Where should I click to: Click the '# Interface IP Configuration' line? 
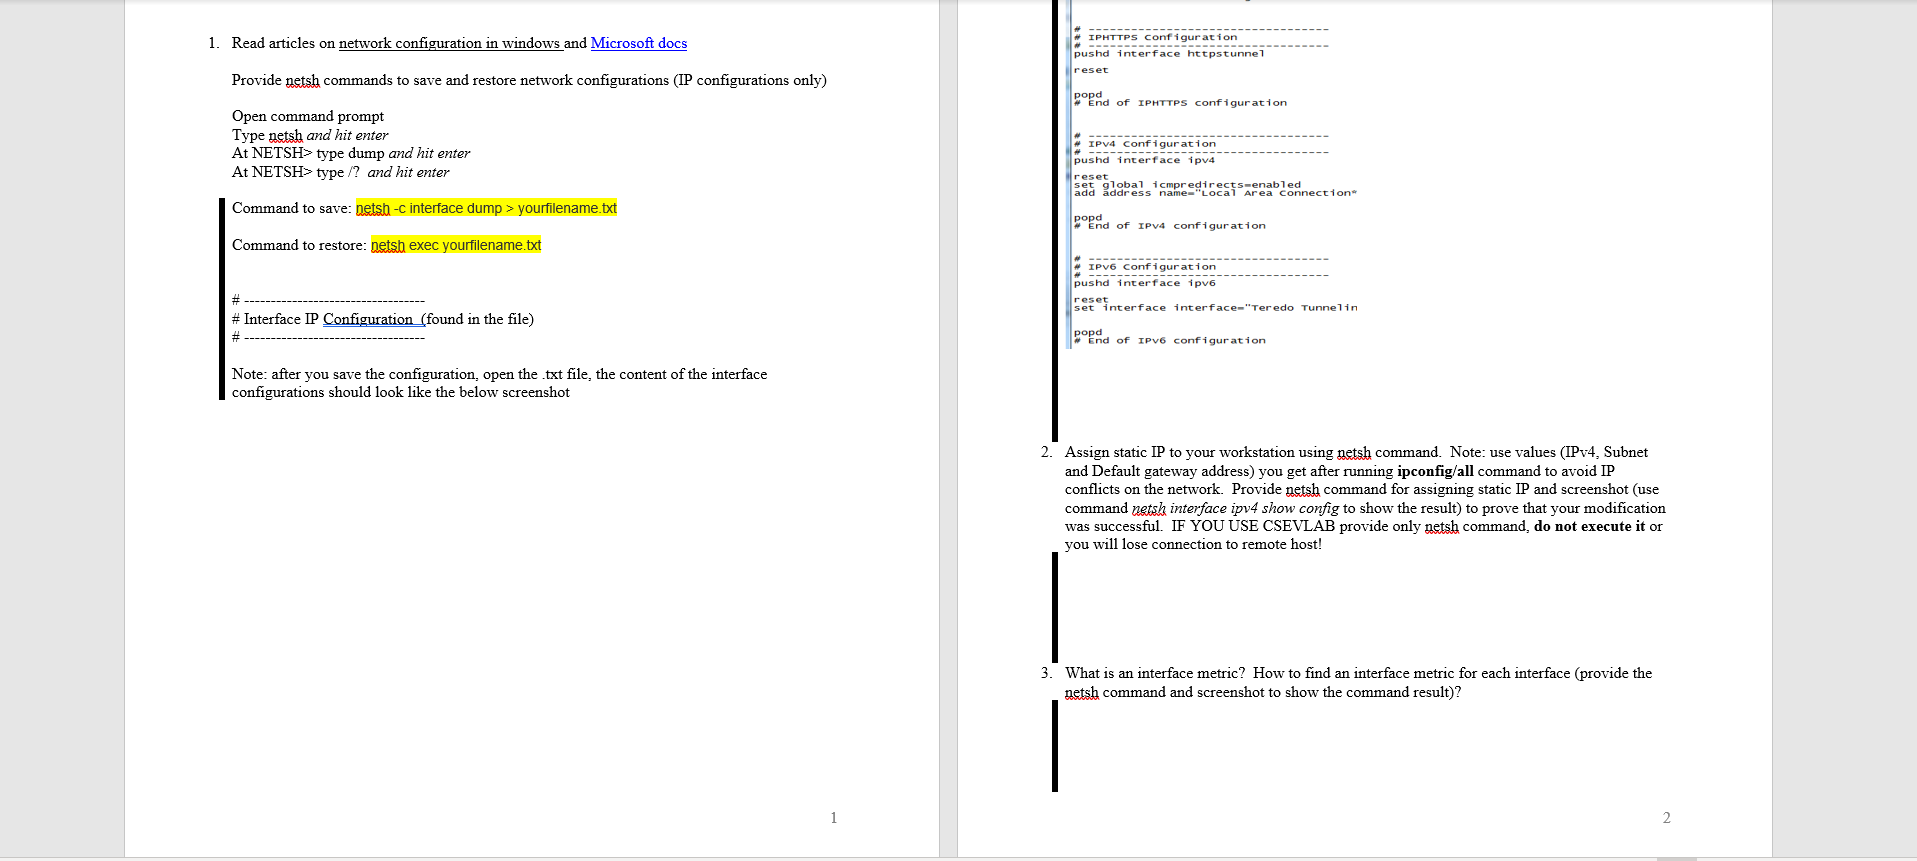[383, 319]
